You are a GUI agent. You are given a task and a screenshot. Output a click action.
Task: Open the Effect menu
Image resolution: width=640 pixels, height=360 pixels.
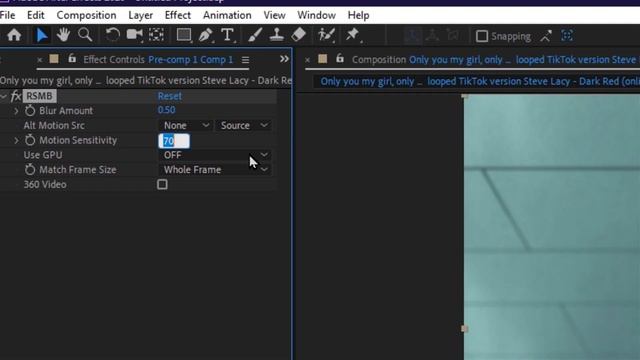pos(178,15)
